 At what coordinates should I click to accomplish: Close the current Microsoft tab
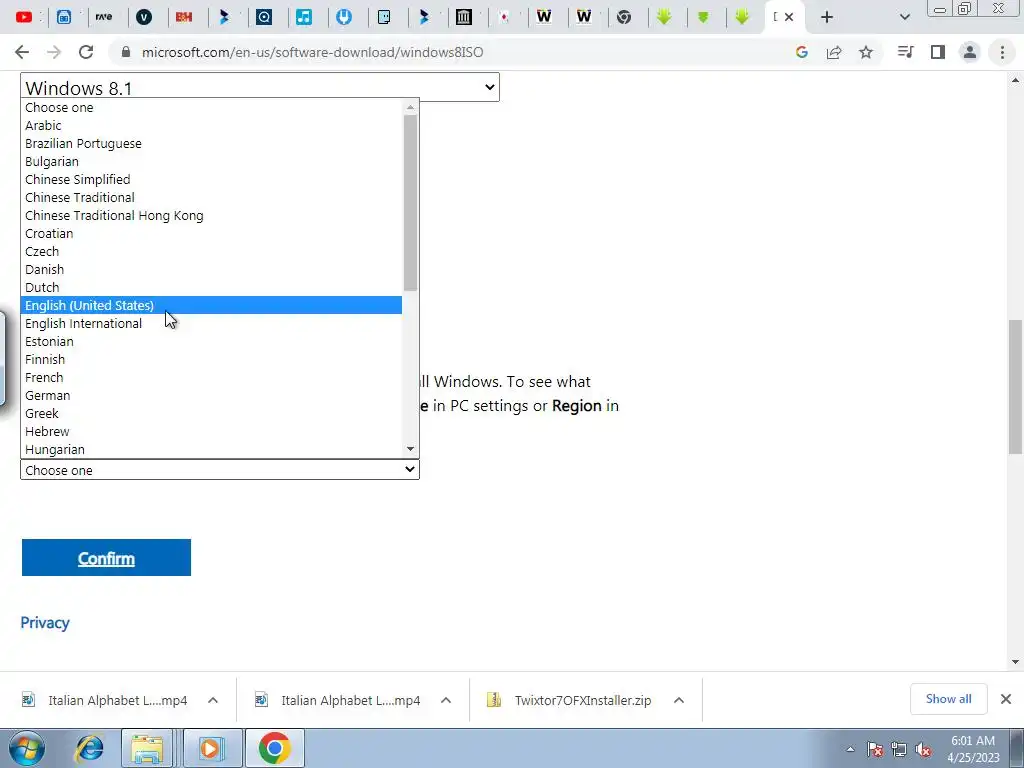click(x=789, y=17)
